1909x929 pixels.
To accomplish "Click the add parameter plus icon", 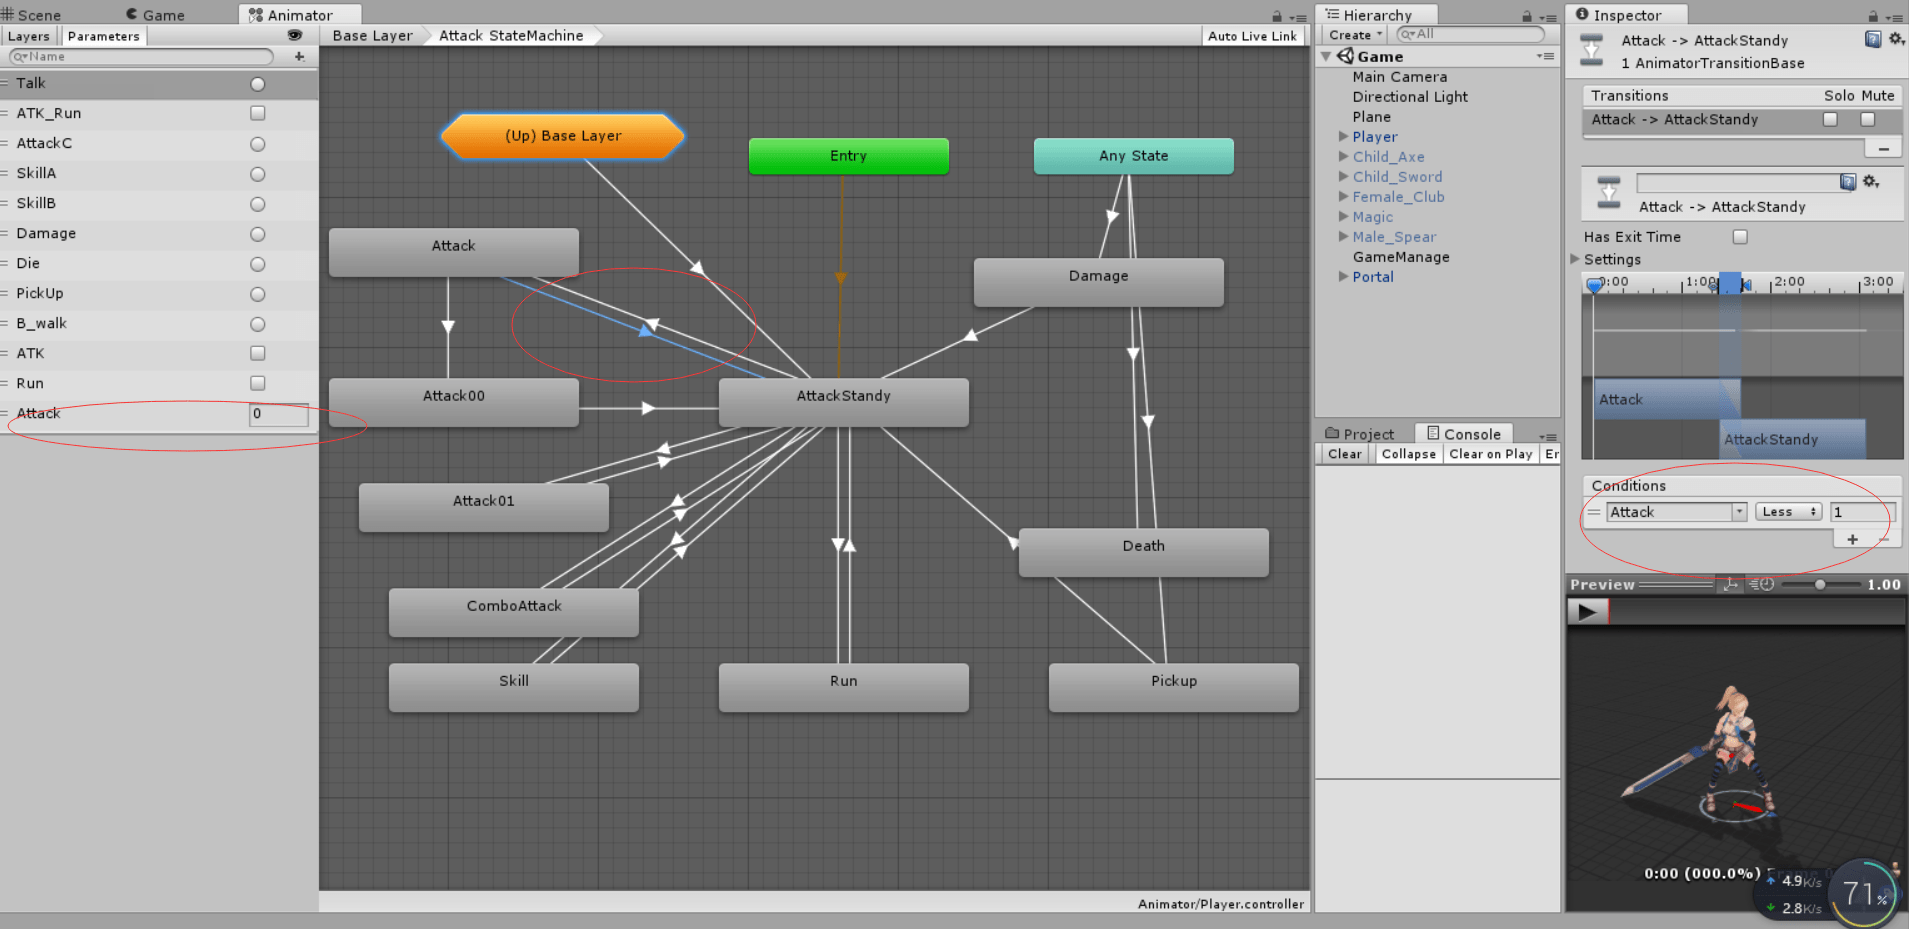I will [299, 57].
